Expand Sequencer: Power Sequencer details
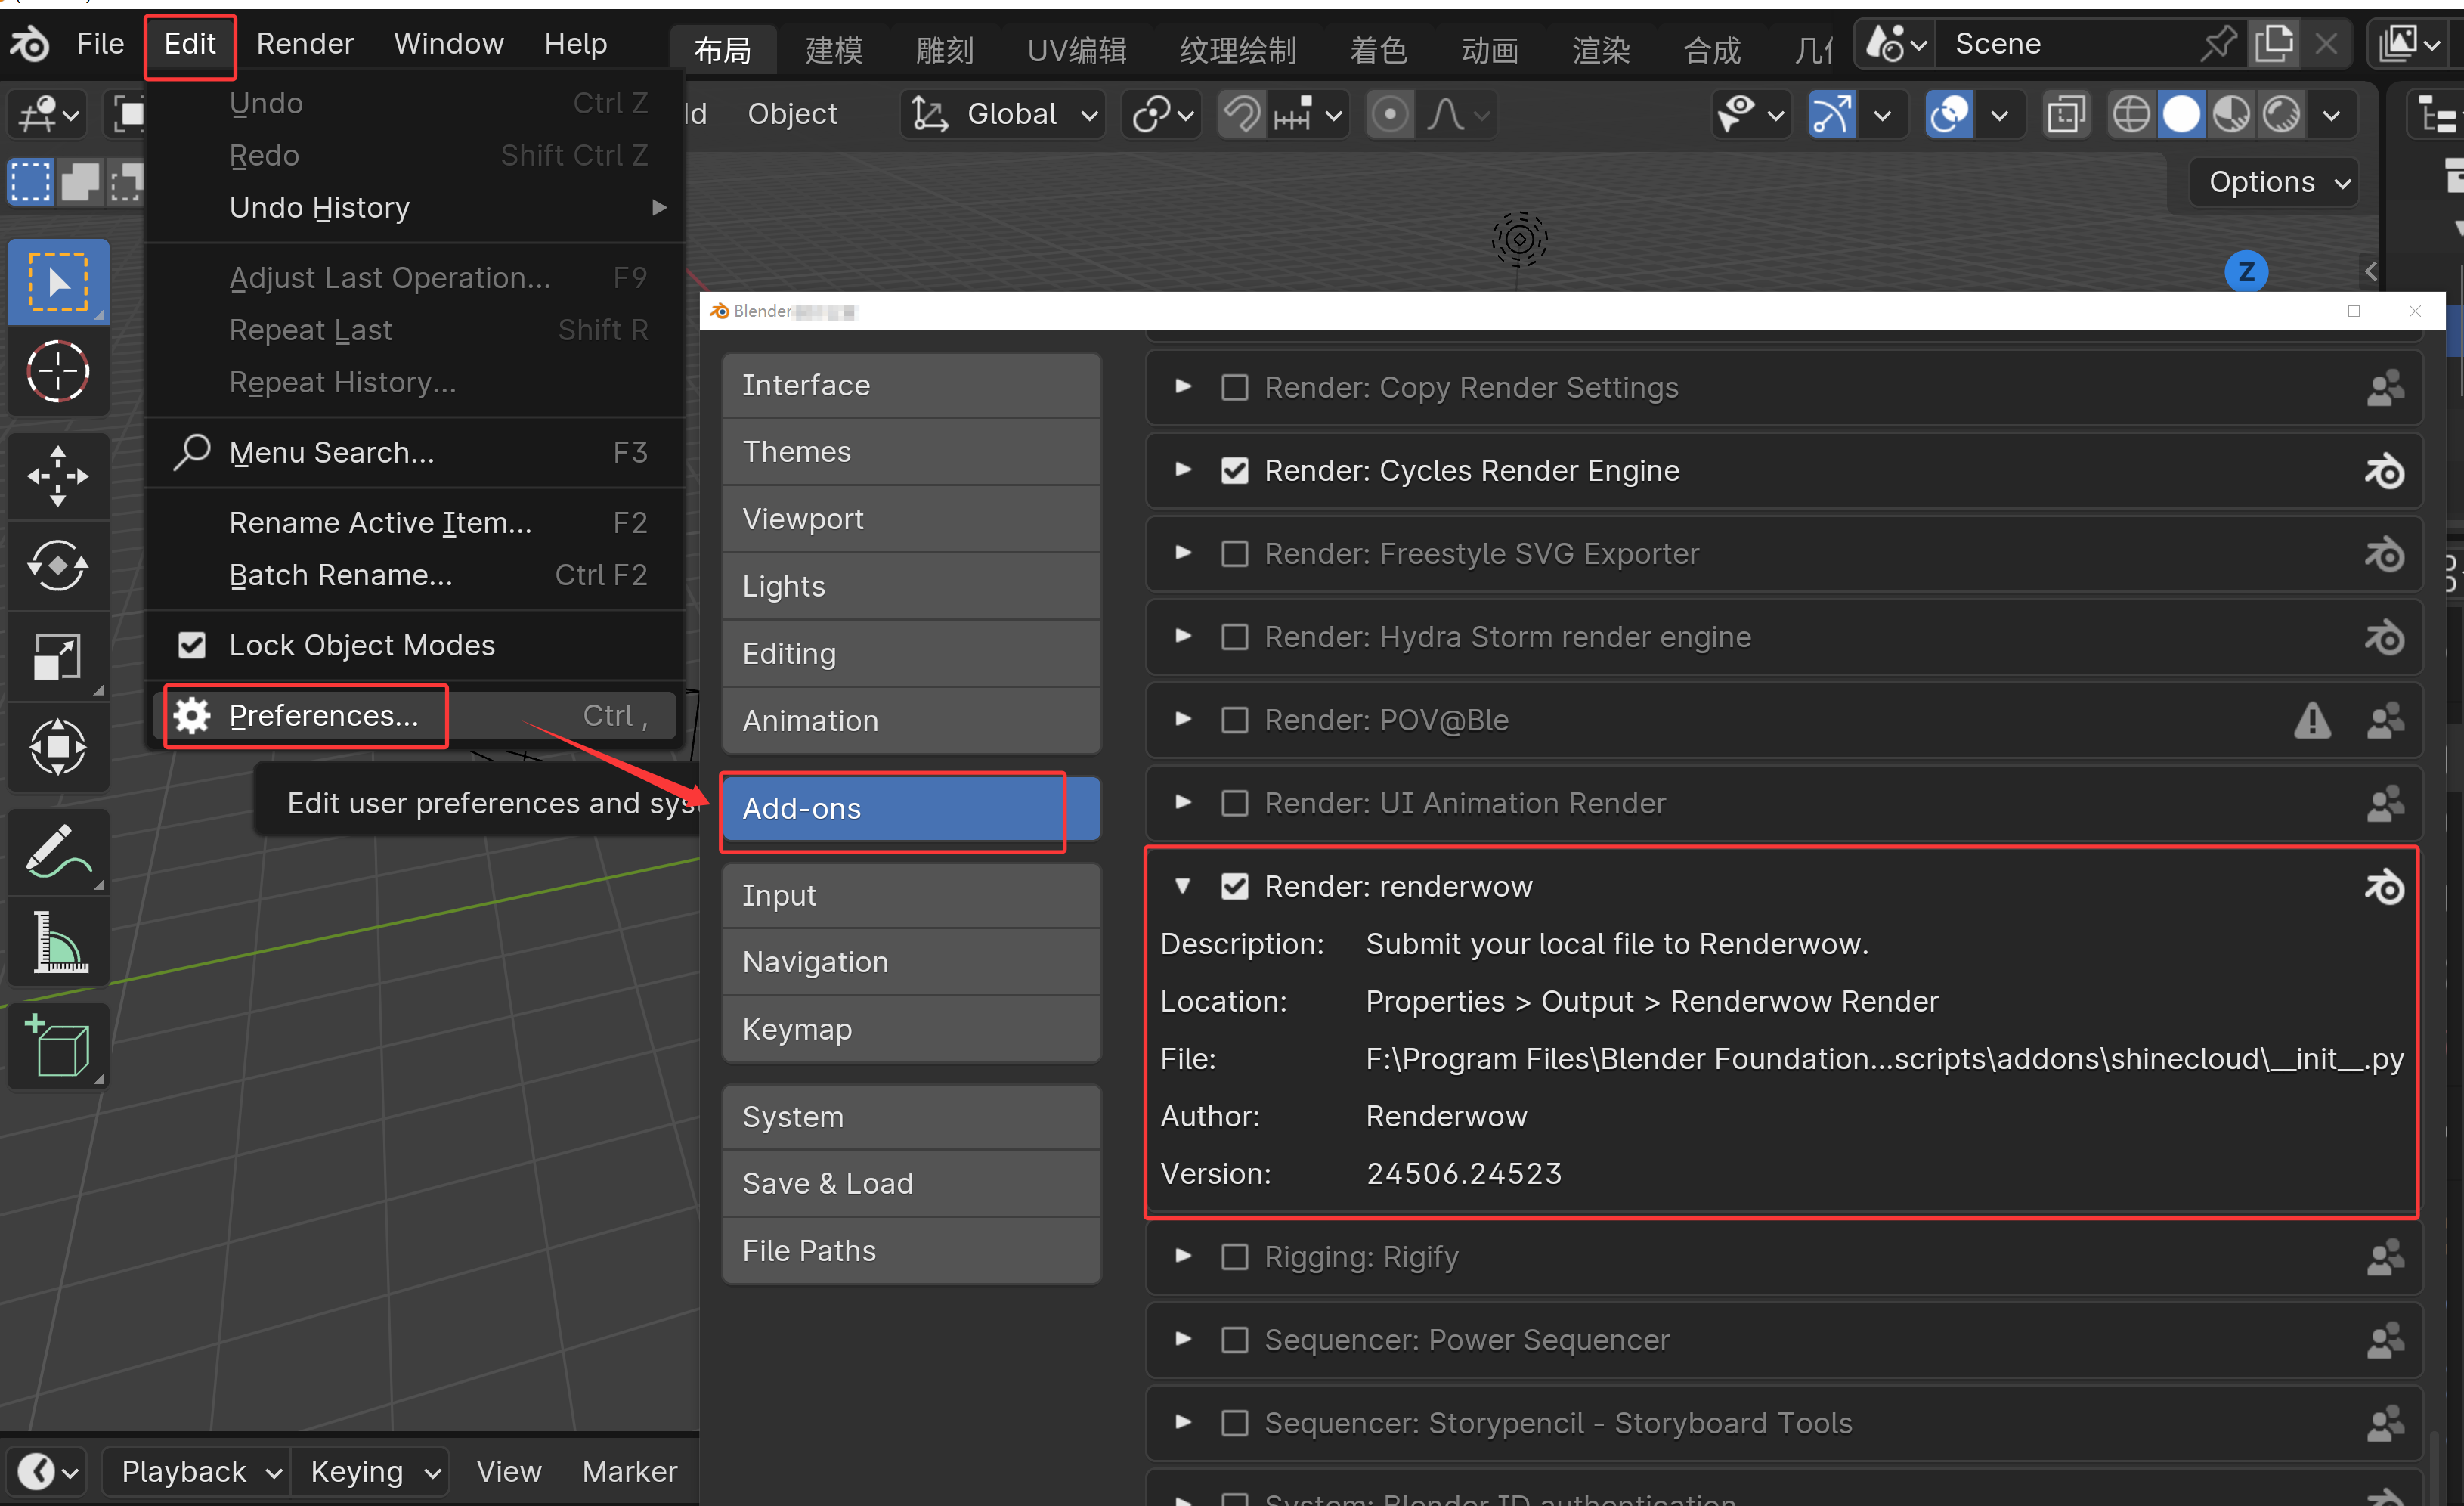 (x=1183, y=1339)
